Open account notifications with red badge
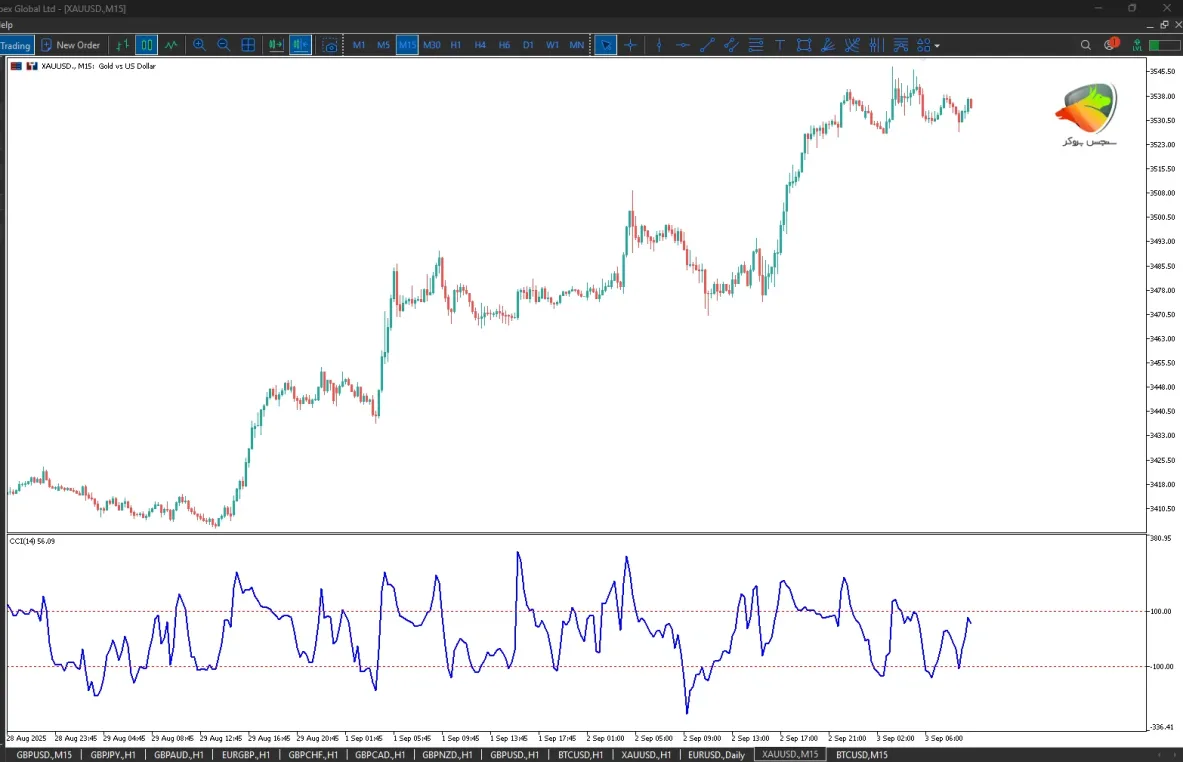Image resolution: width=1183 pixels, height=762 pixels. [x=1111, y=45]
